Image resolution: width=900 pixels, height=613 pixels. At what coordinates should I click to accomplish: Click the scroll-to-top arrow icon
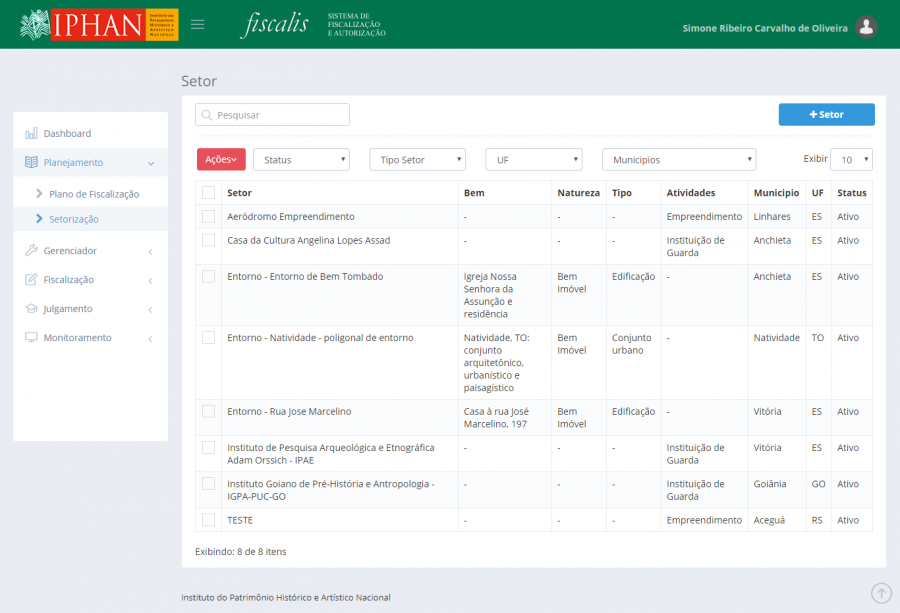click(x=881, y=593)
